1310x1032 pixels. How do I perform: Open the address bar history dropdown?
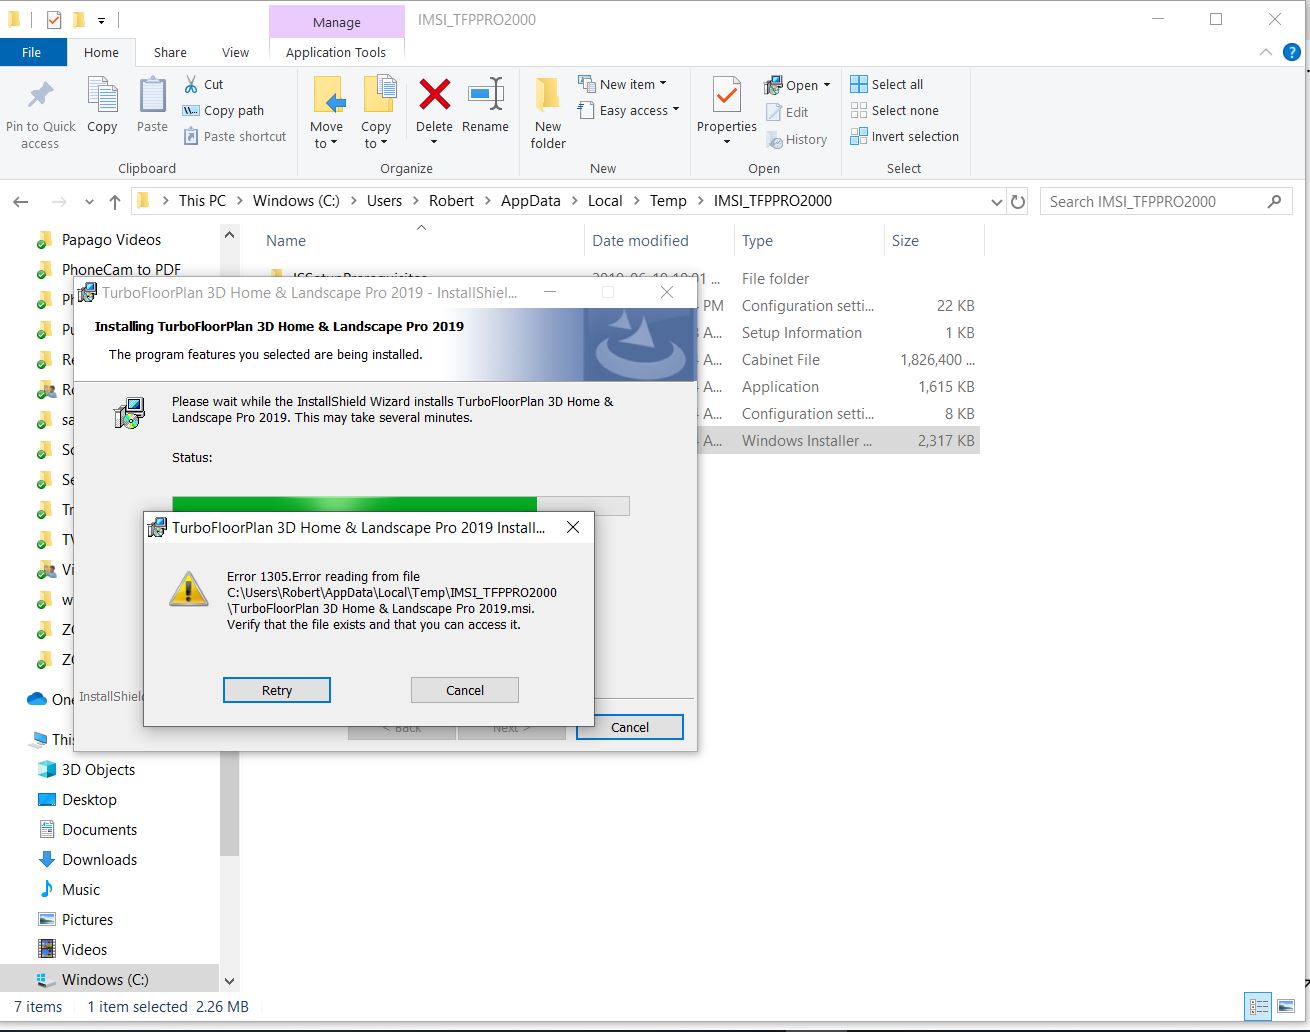click(x=996, y=201)
